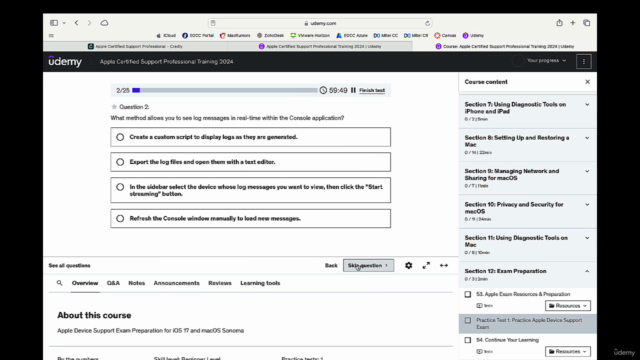Expand Section 11: Using Diagnostic Tools on Mac

coord(527,245)
